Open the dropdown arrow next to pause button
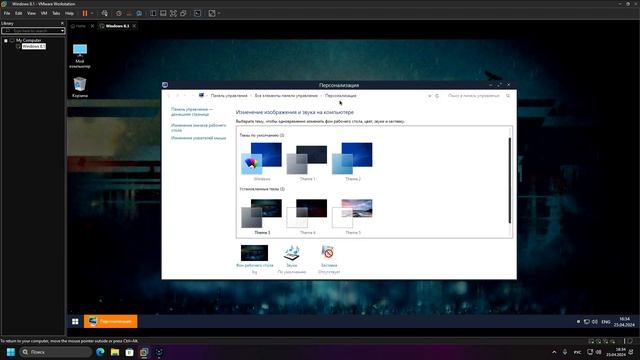 click(92, 13)
